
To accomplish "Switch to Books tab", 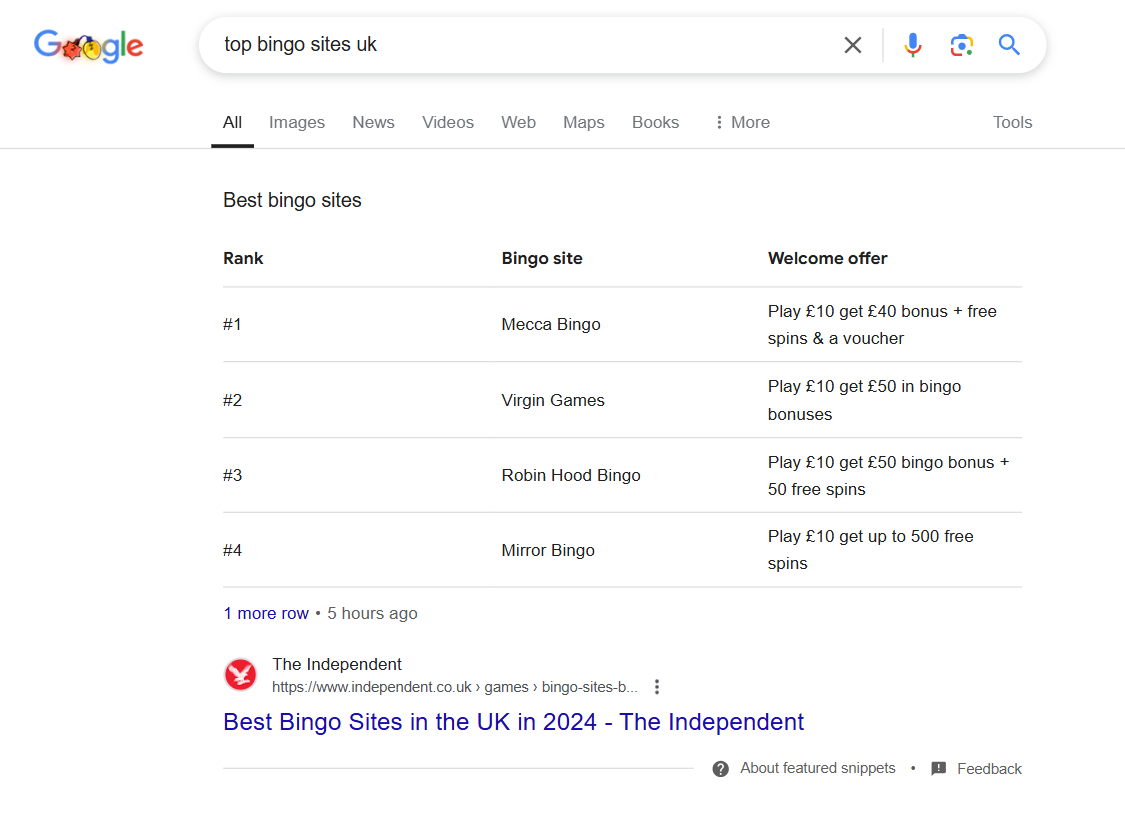I will coord(655,123).
